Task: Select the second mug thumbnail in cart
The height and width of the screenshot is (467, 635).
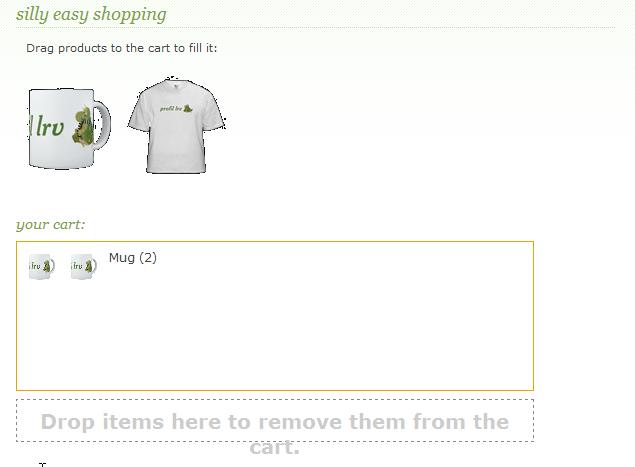Action: click(x=84, y=266)
